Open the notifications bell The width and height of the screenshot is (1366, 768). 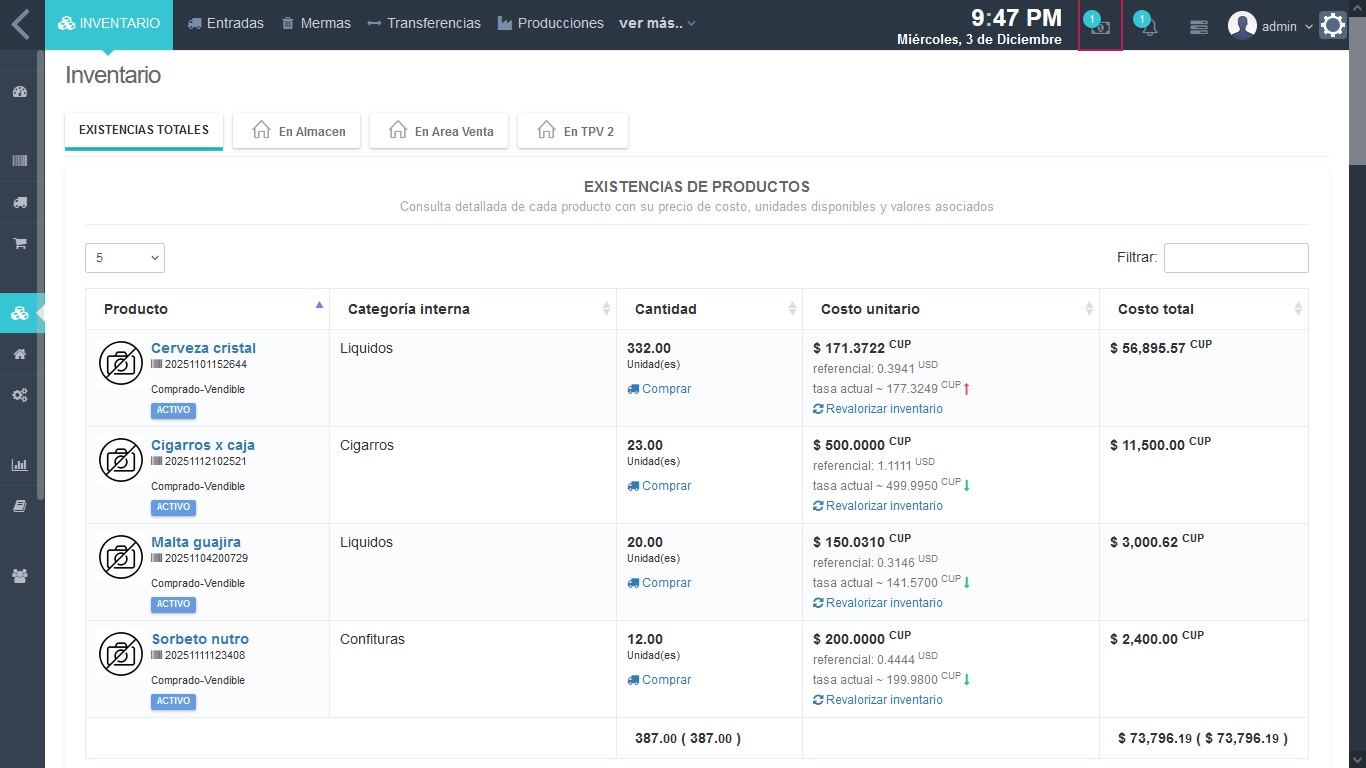(x=1149, y=27)
